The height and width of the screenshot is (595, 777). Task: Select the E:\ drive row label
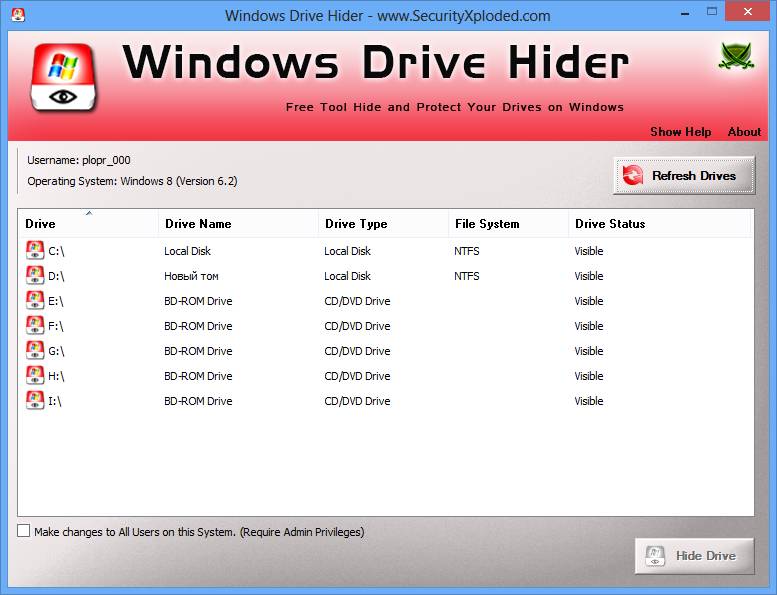[x=56, y=301]
